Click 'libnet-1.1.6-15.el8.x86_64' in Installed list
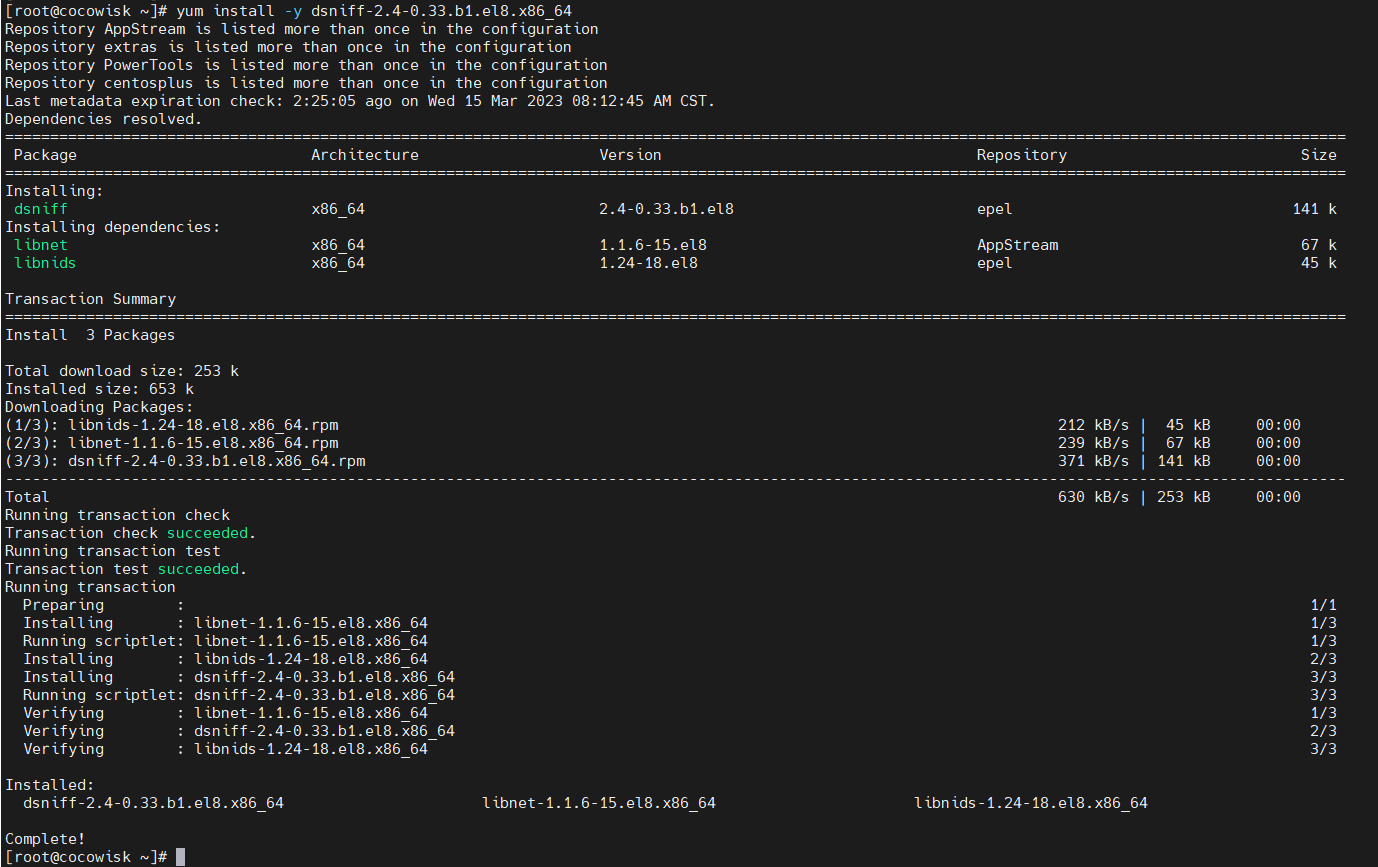Screen dimensions: 1378x867 coord(599,803)
